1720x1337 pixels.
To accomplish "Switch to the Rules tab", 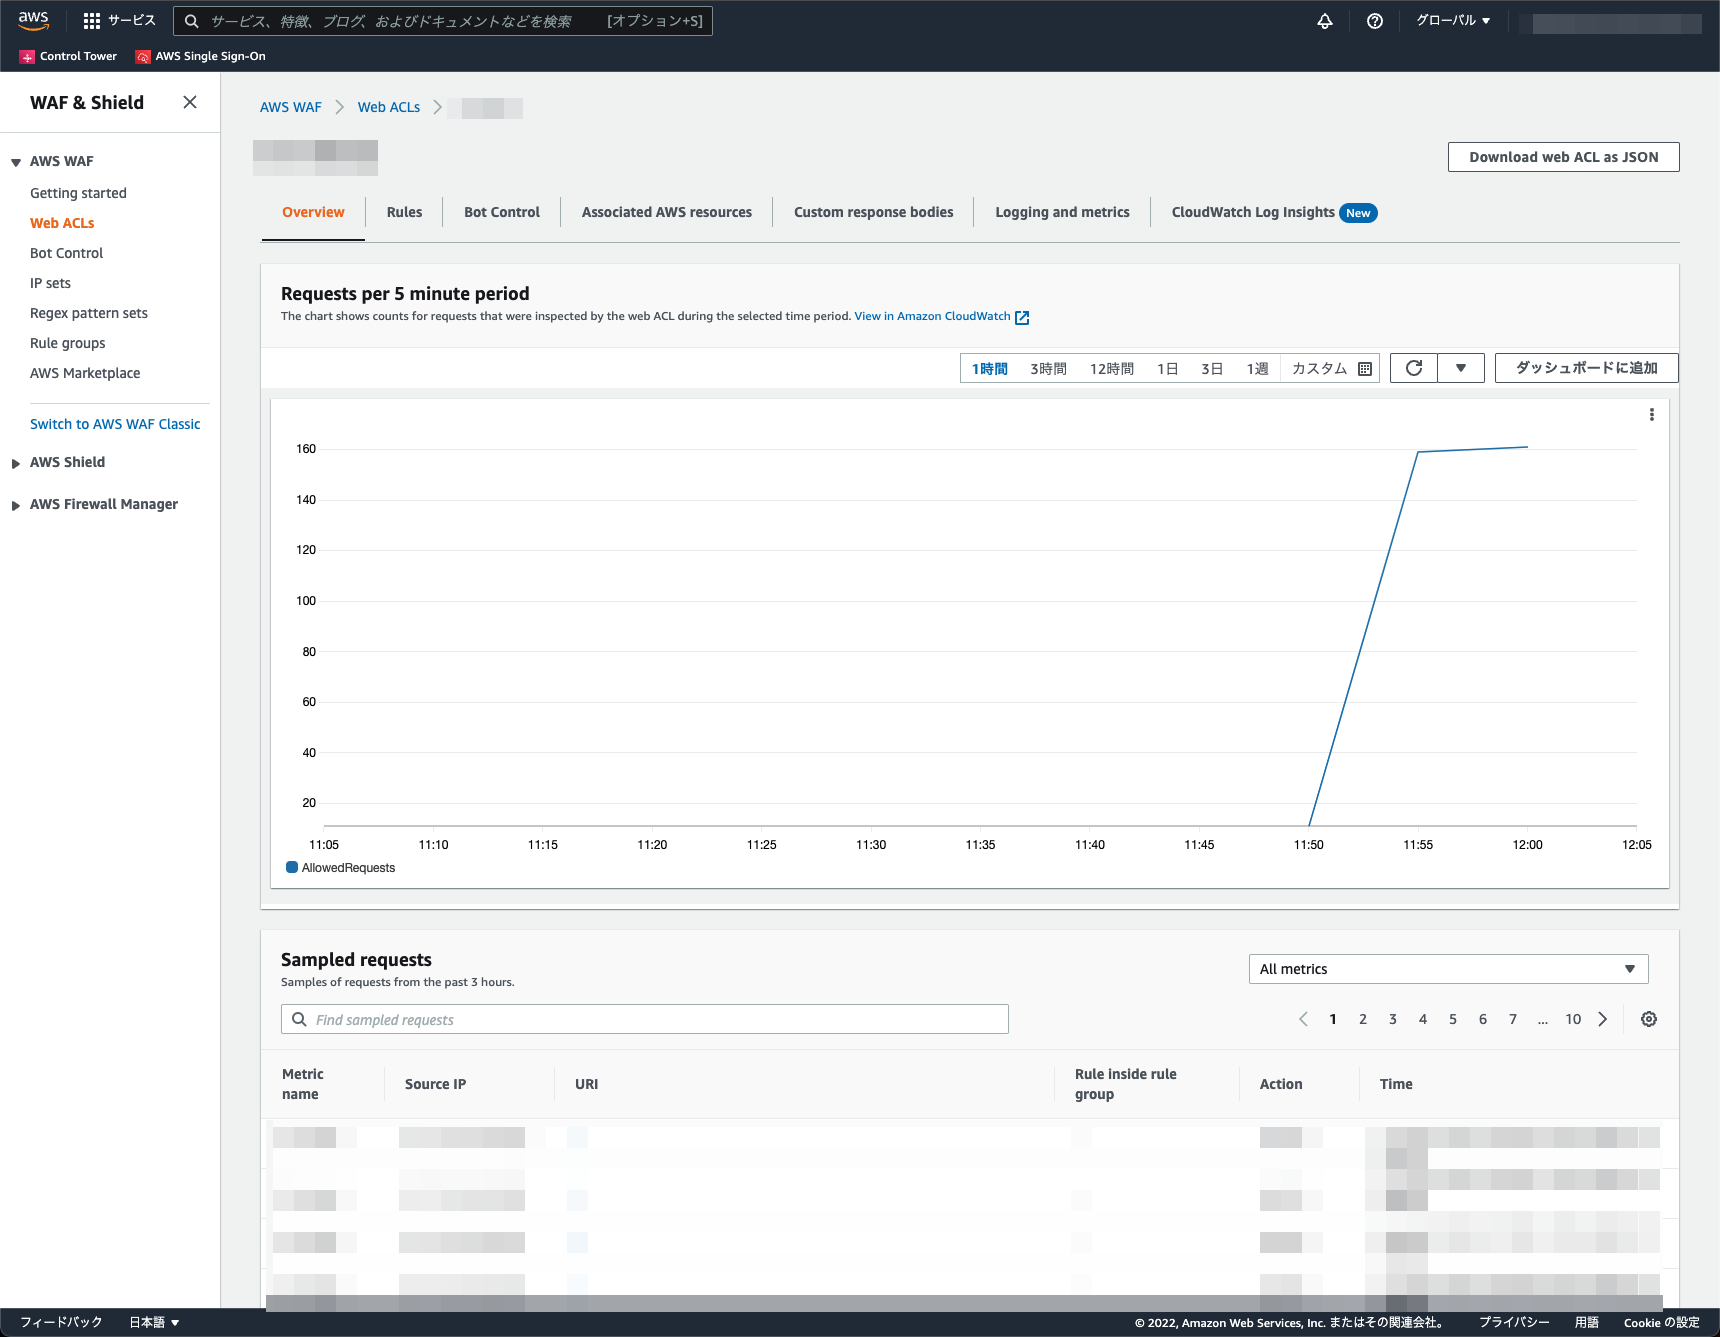I will (x=404, y=212).
